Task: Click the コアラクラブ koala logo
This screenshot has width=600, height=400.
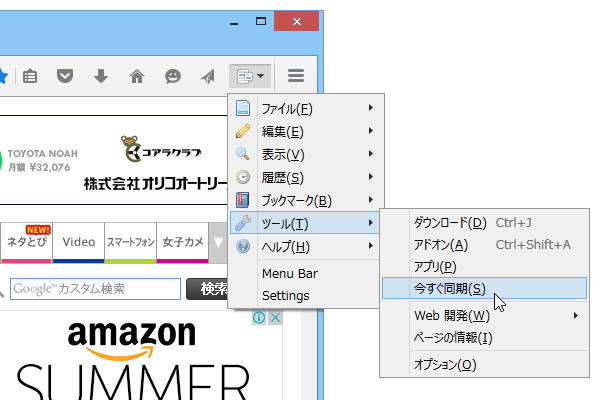Action: pos(161,149)
